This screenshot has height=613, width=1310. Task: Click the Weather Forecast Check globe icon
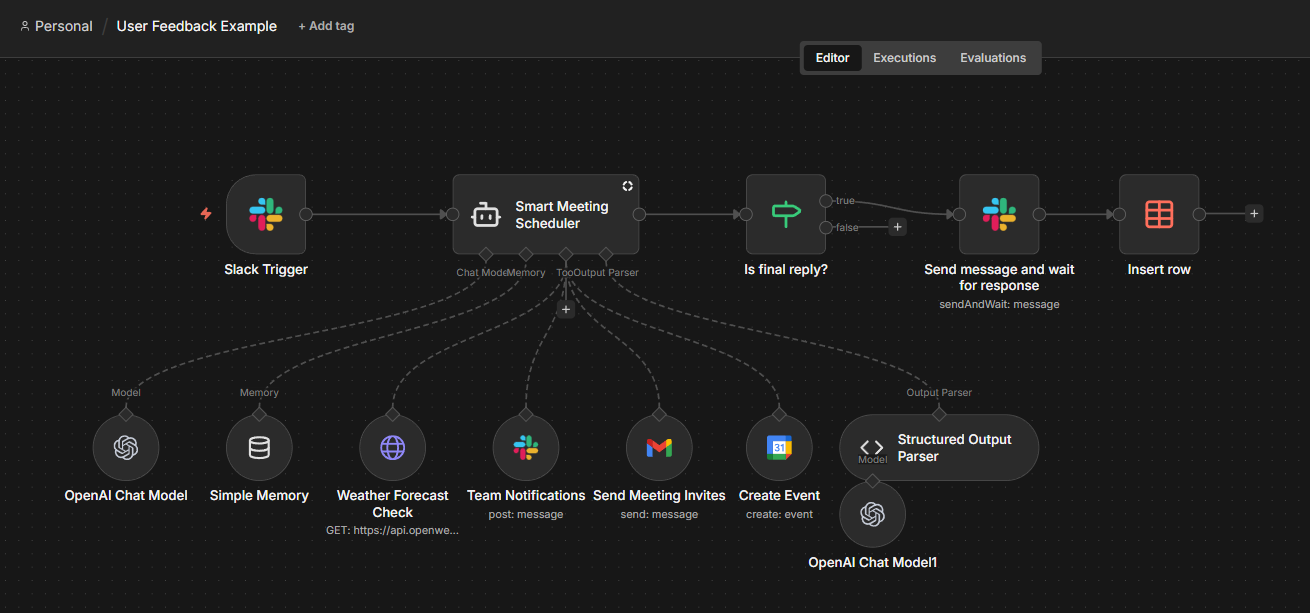392,447
